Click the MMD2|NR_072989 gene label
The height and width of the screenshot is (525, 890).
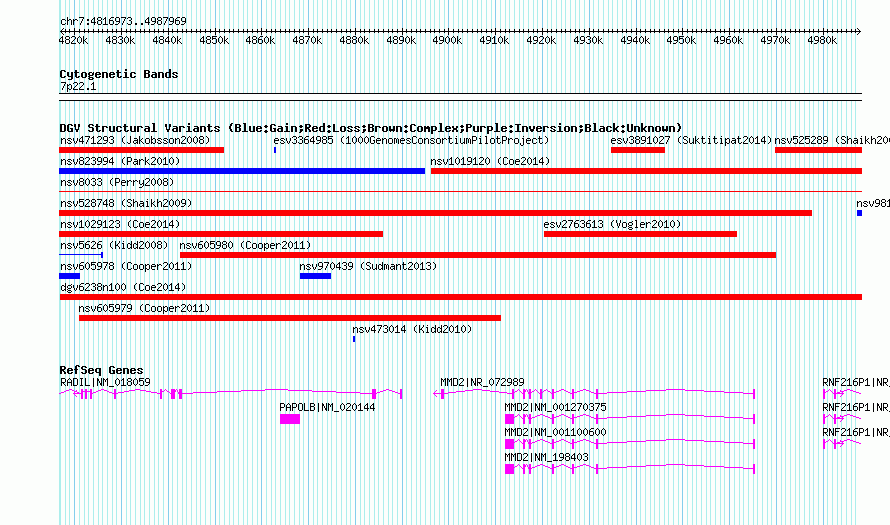(x=482, y=383)
